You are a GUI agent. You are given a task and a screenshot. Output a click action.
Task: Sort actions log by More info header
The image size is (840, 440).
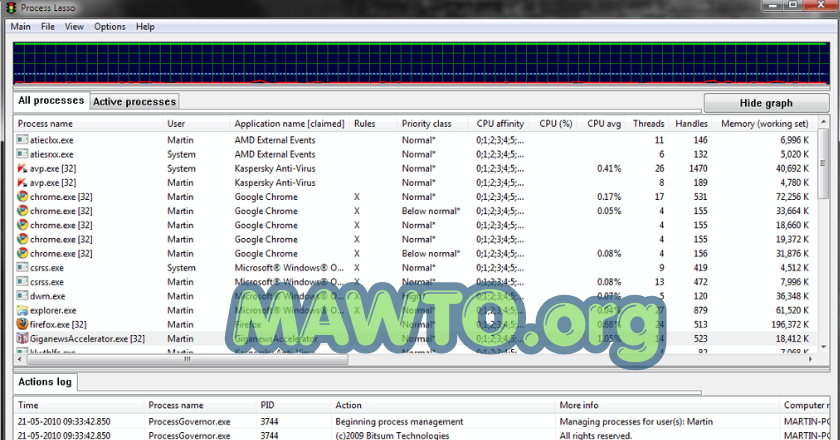coord(667,405)
